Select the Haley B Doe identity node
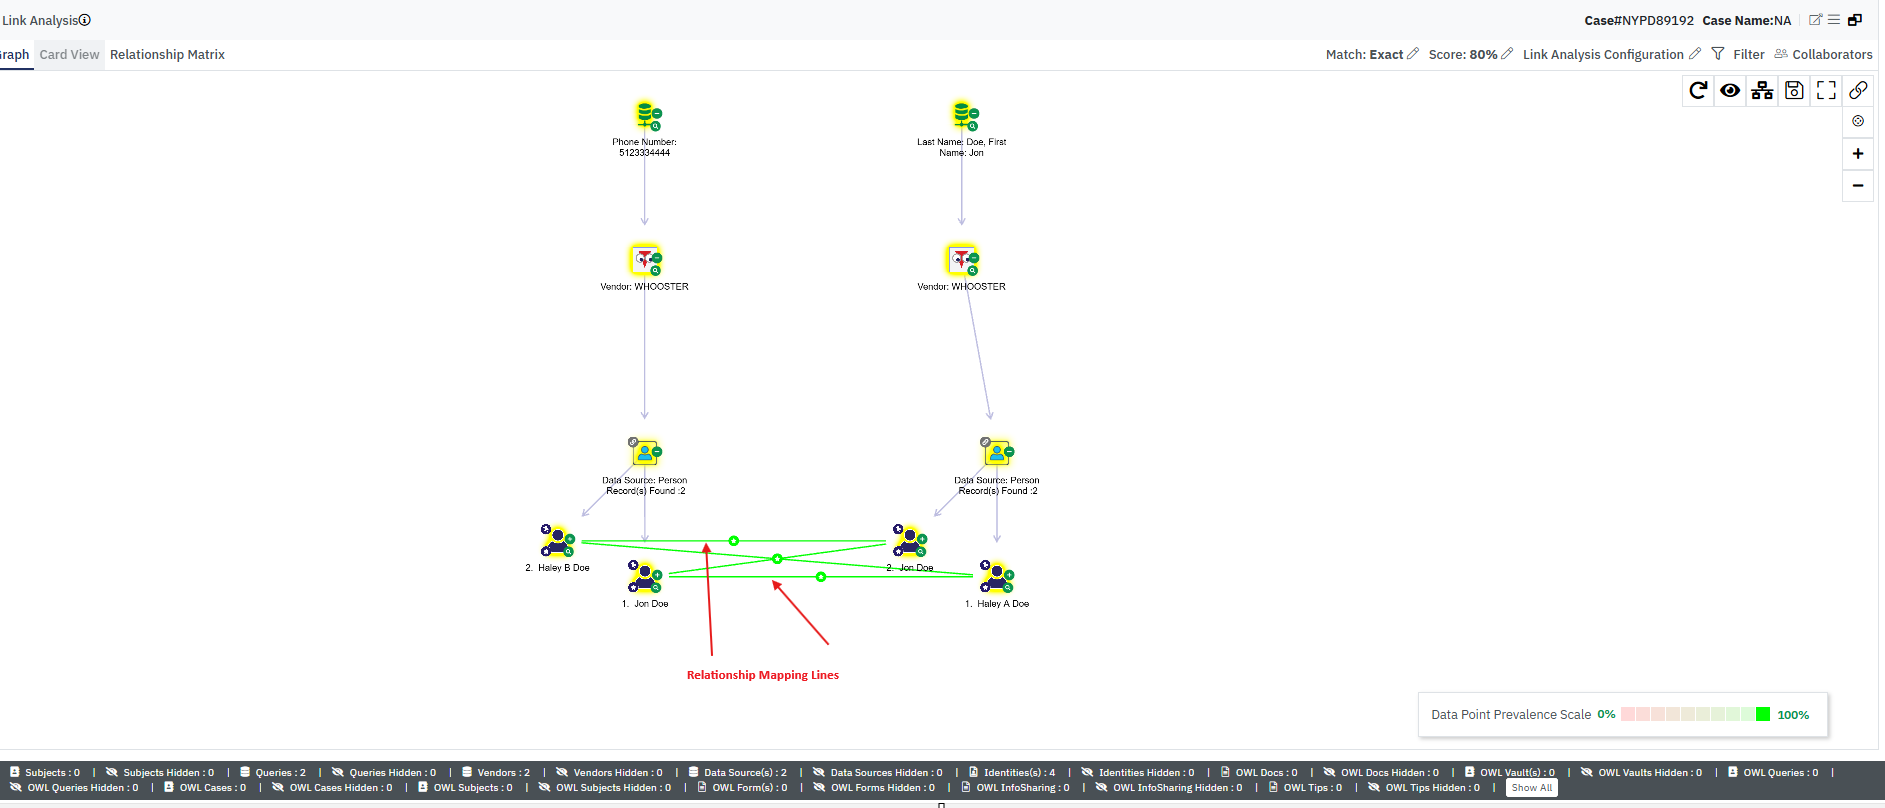Image resolution: width=1885 pixels, height=808 pixels. 557,542
